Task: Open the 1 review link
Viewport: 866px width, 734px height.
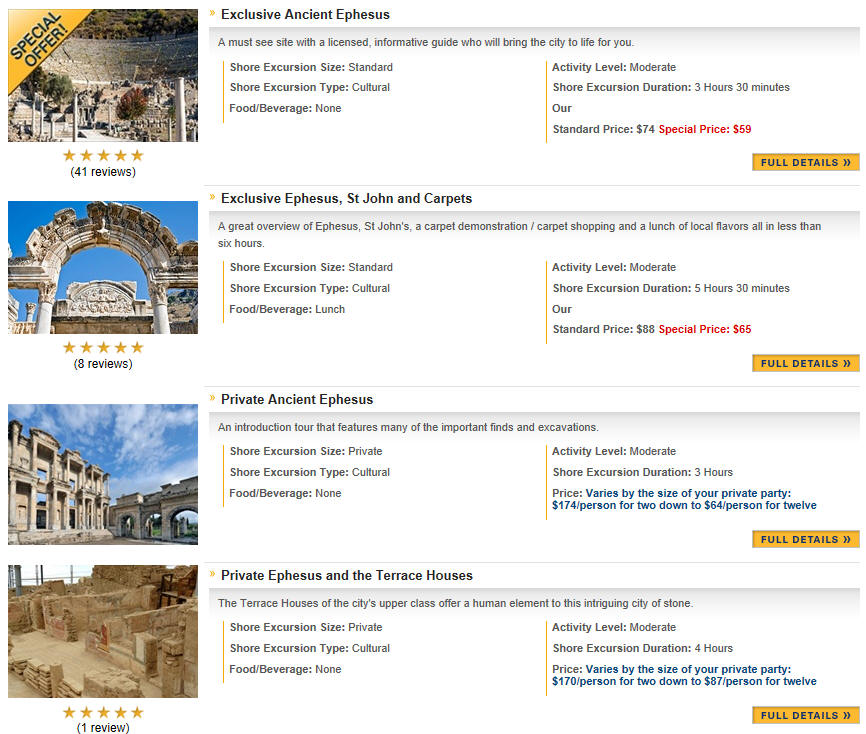Action: click(103, 727)
